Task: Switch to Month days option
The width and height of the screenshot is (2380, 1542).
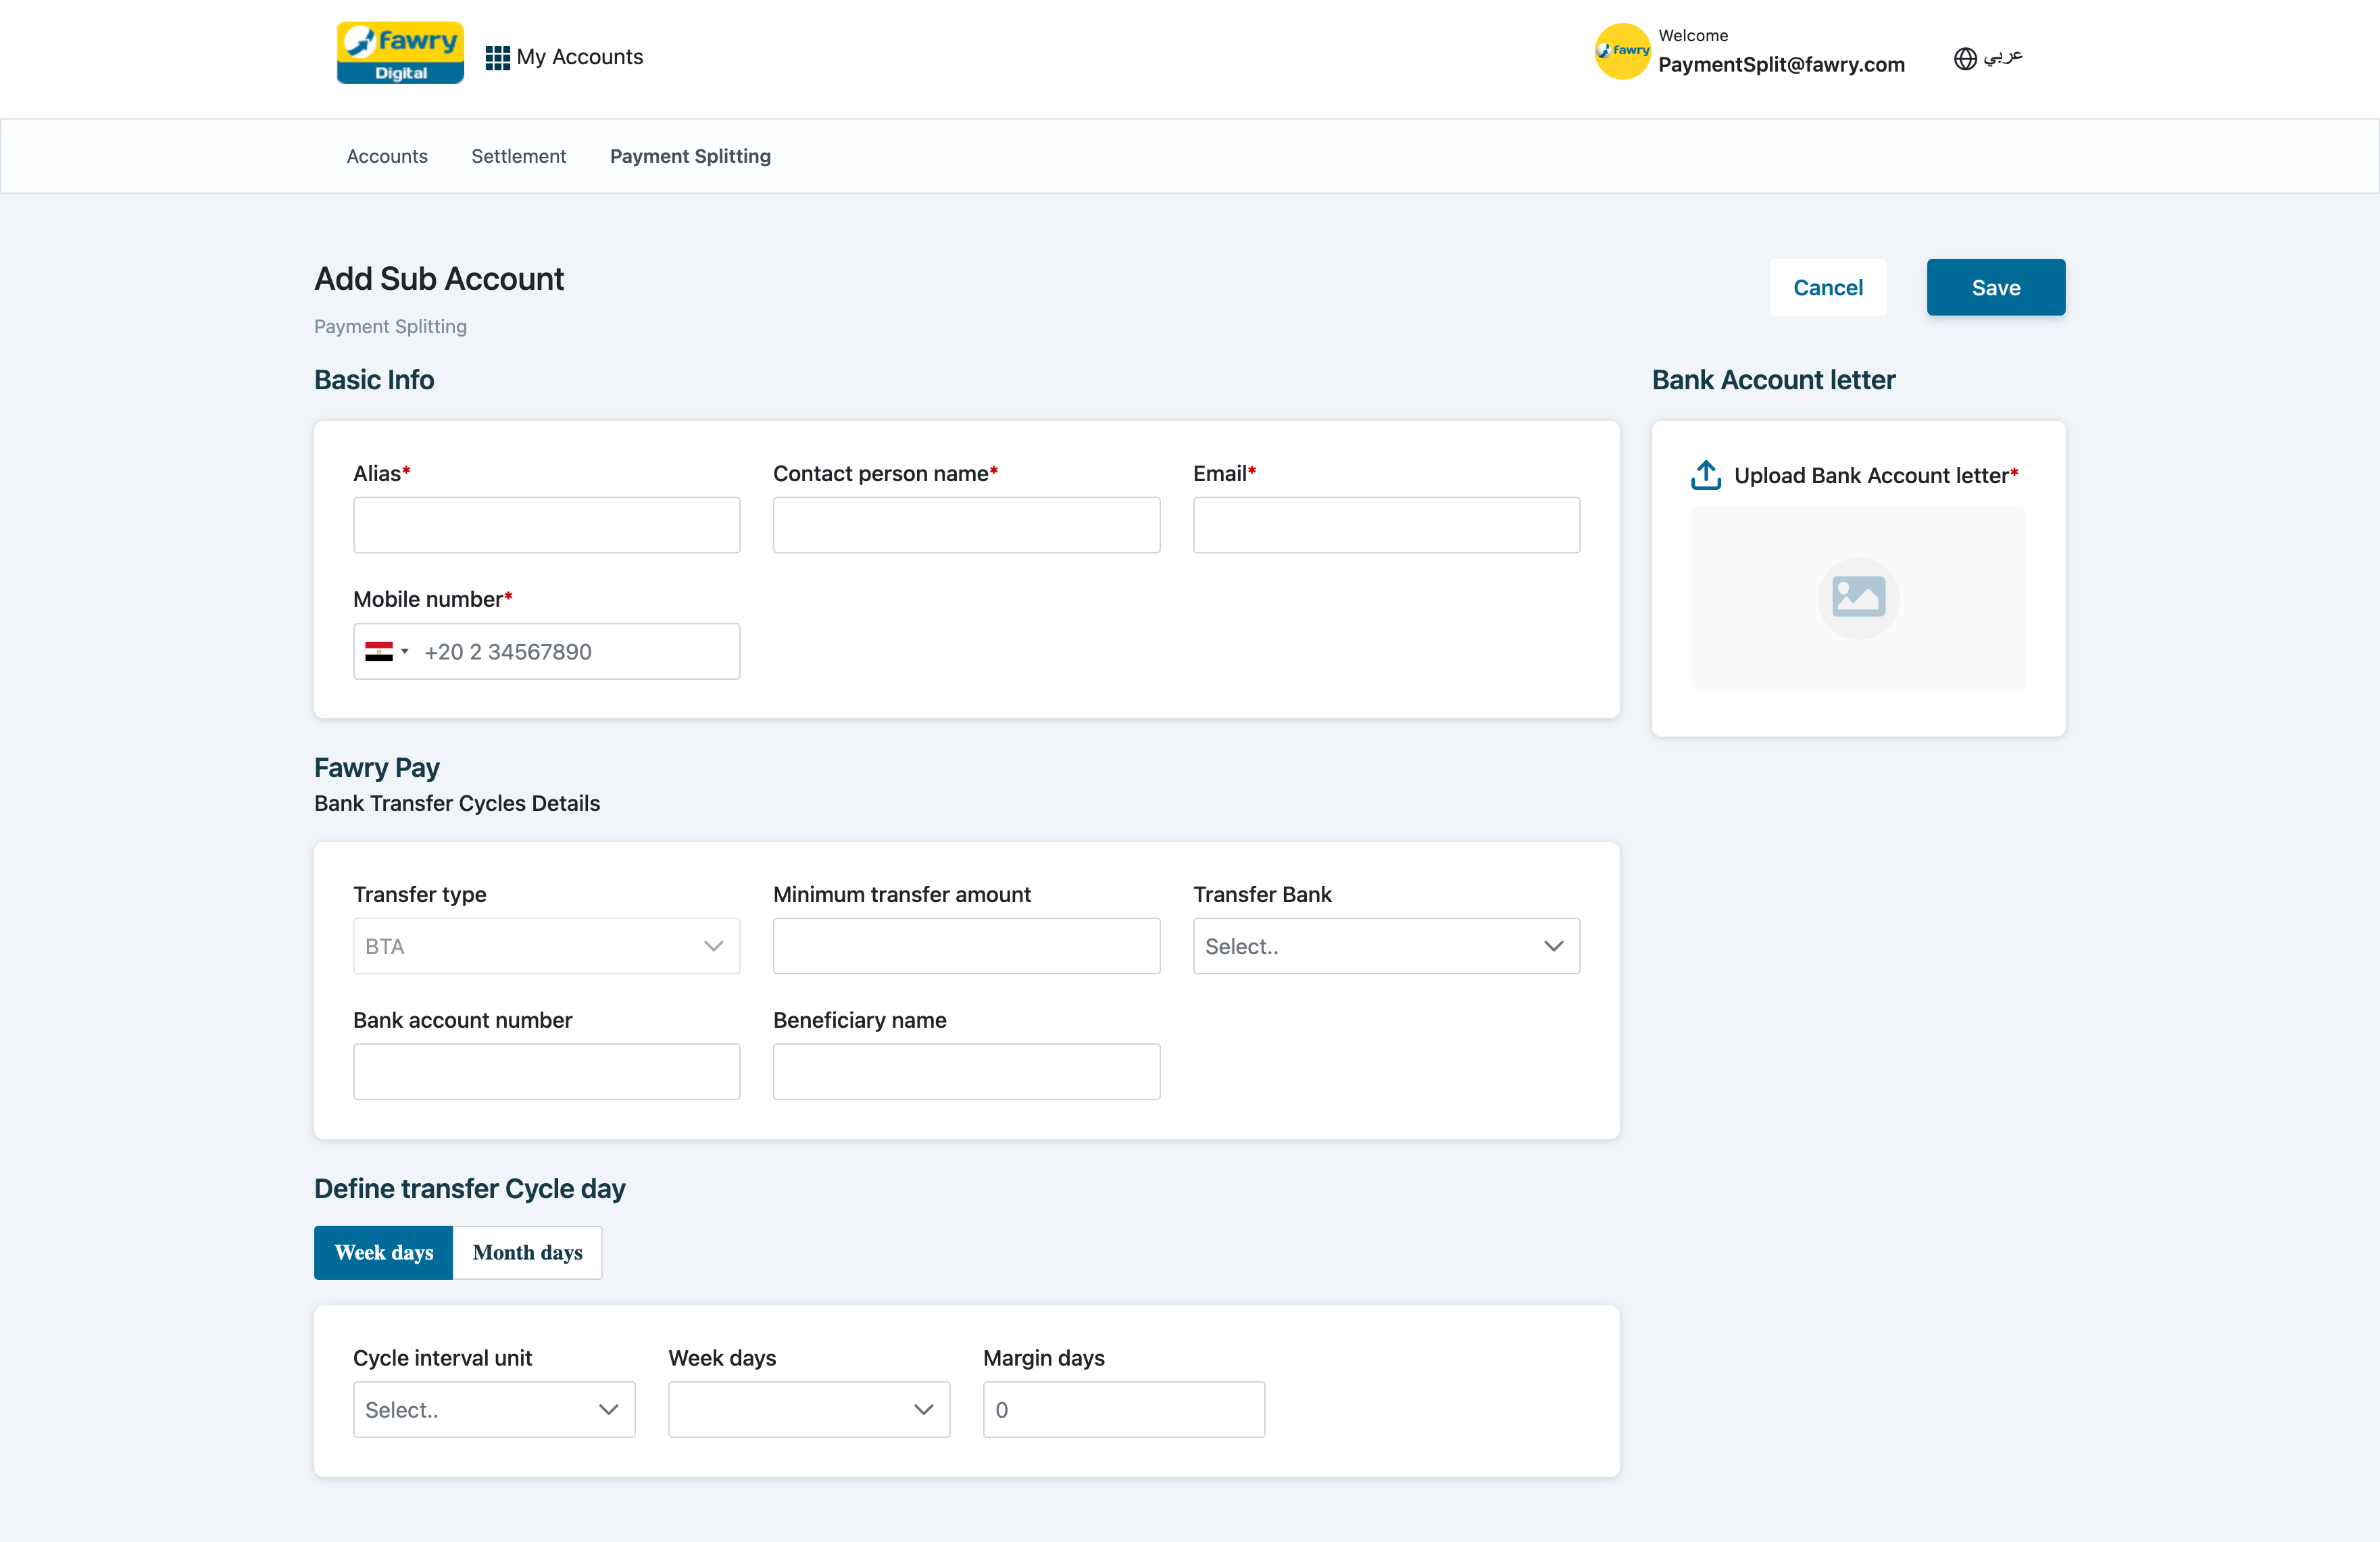Action: click(x=527, y=1252)
